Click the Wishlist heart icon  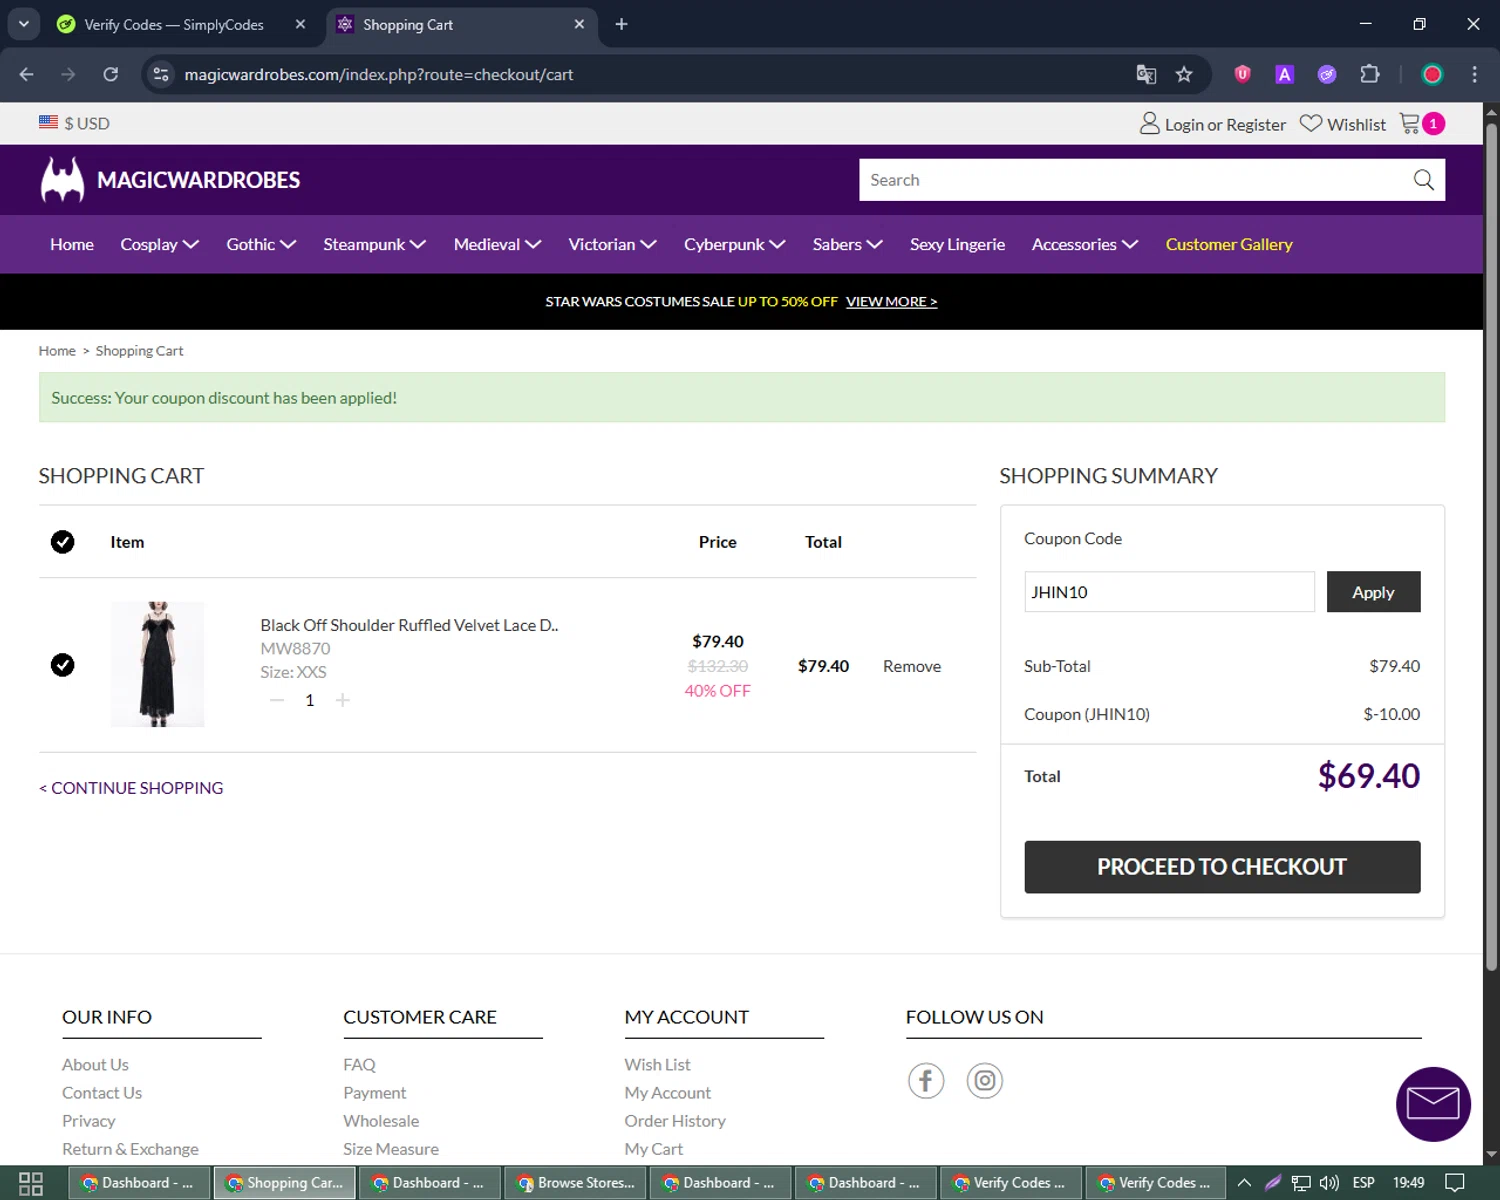tap(1310, 123)
